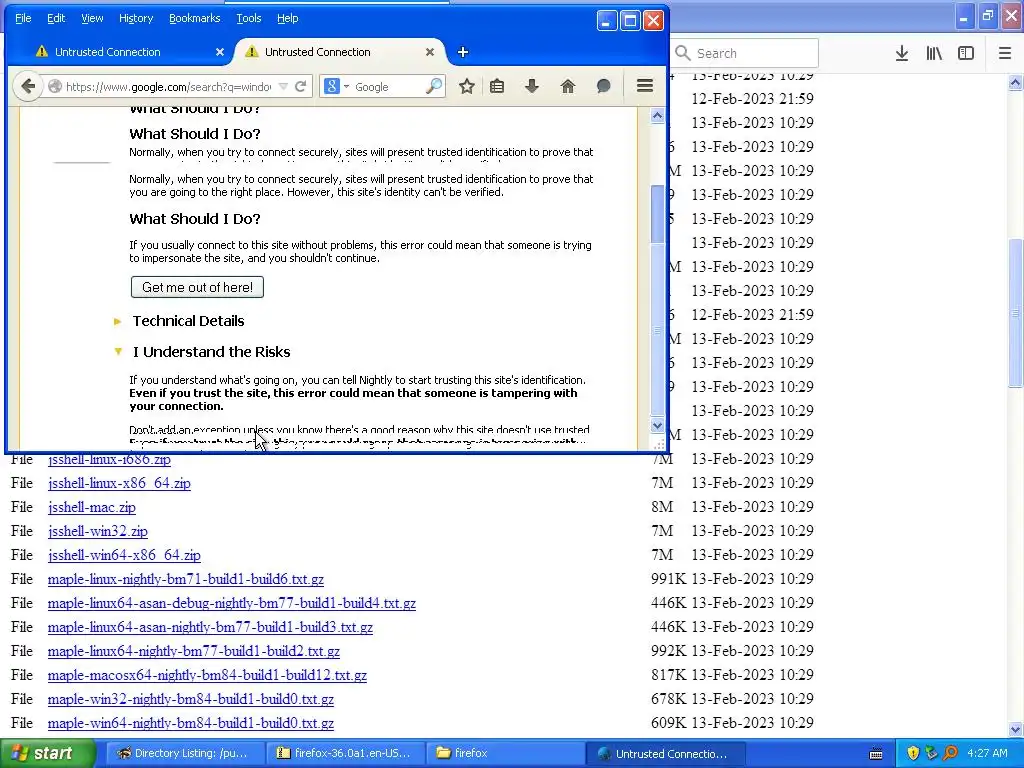Open Tools menu
This screenshot has width=1024, height=768.
(x=249, y=18)
